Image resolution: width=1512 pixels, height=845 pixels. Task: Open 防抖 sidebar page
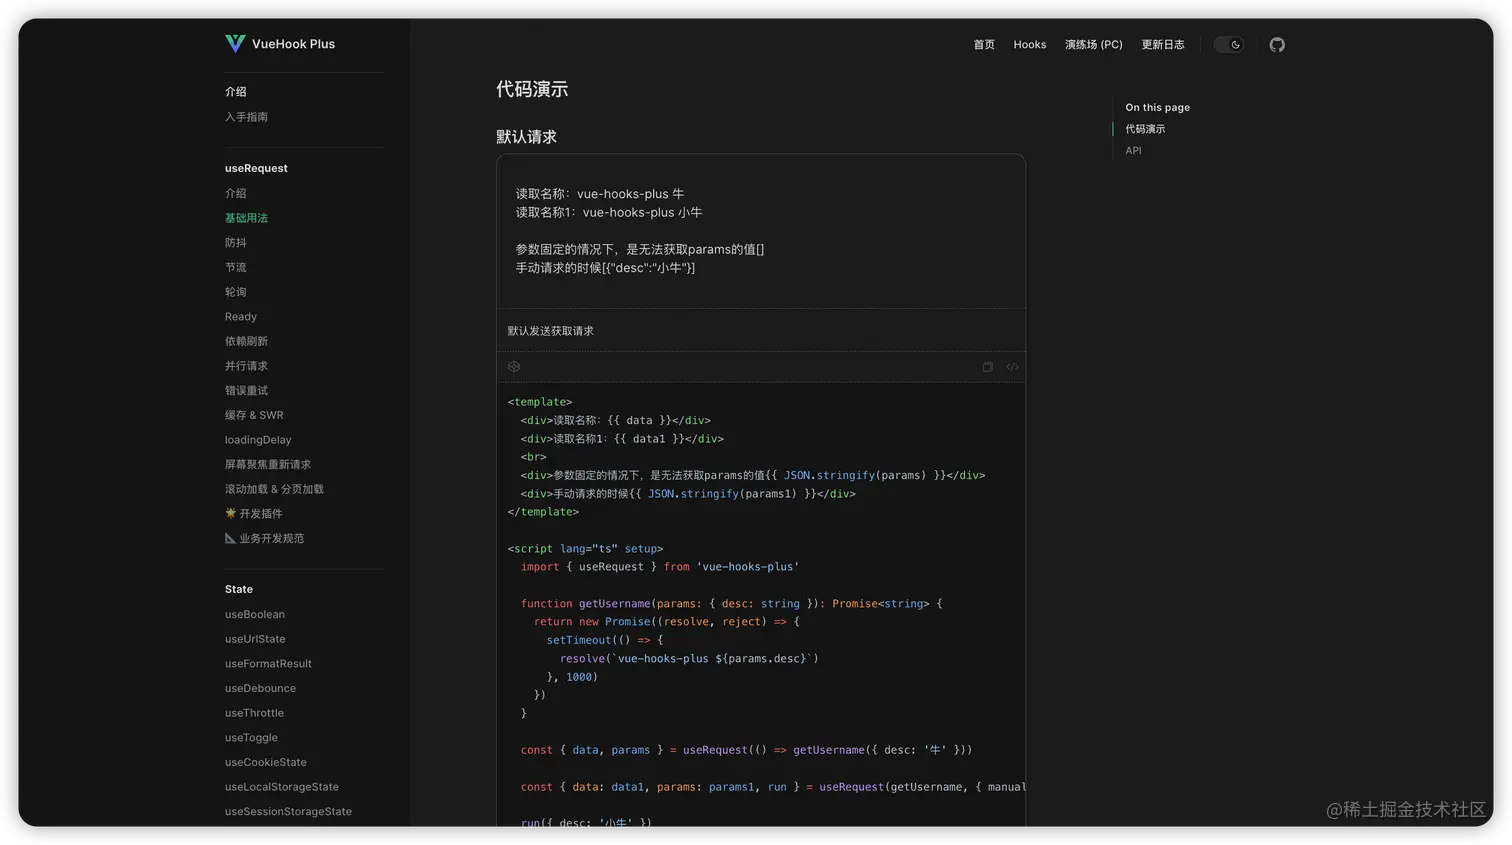235,243
